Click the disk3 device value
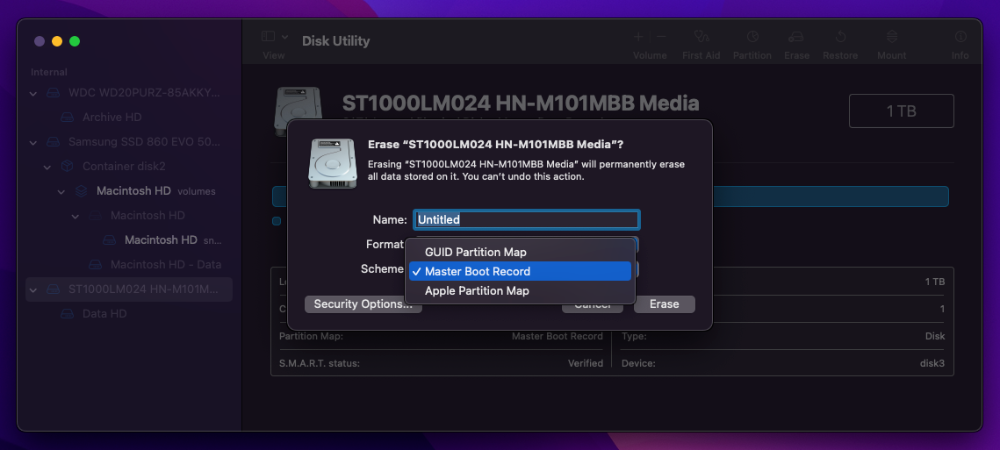Screen dimensions: 1000x450 (932, 363)
